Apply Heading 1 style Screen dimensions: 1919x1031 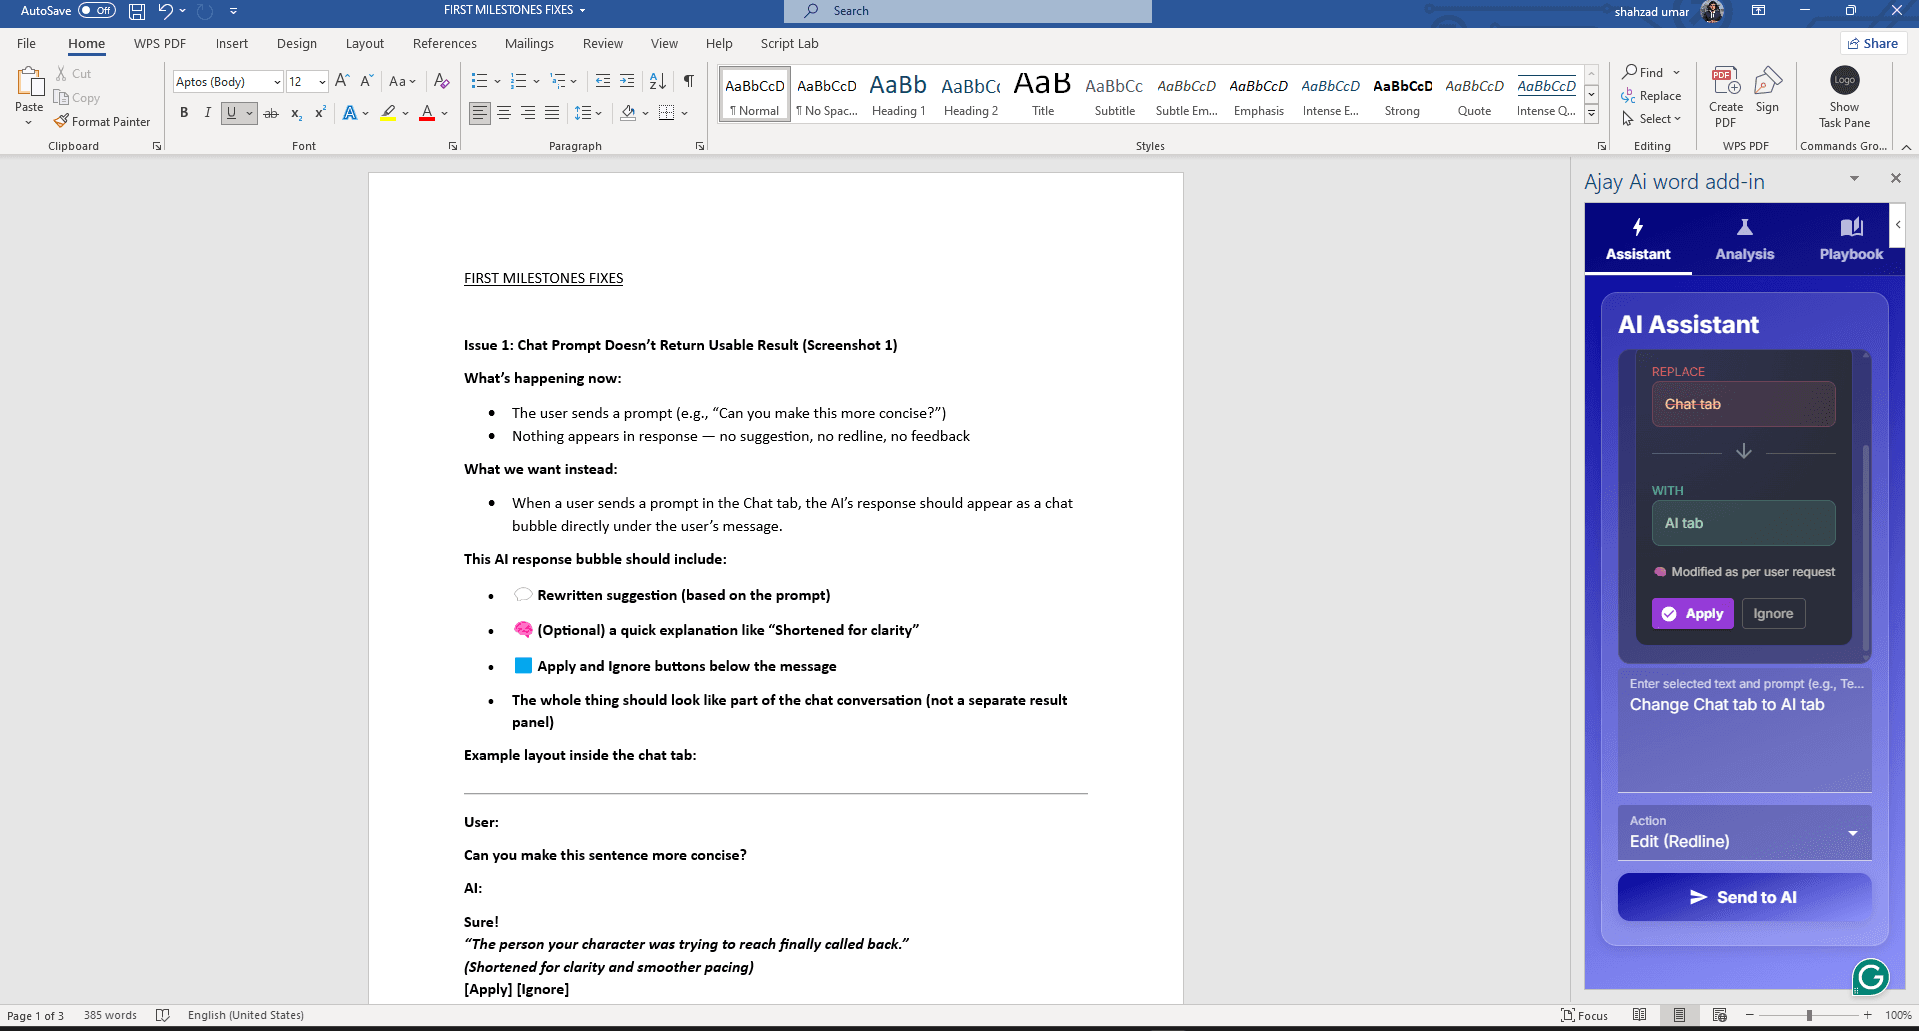898,95
